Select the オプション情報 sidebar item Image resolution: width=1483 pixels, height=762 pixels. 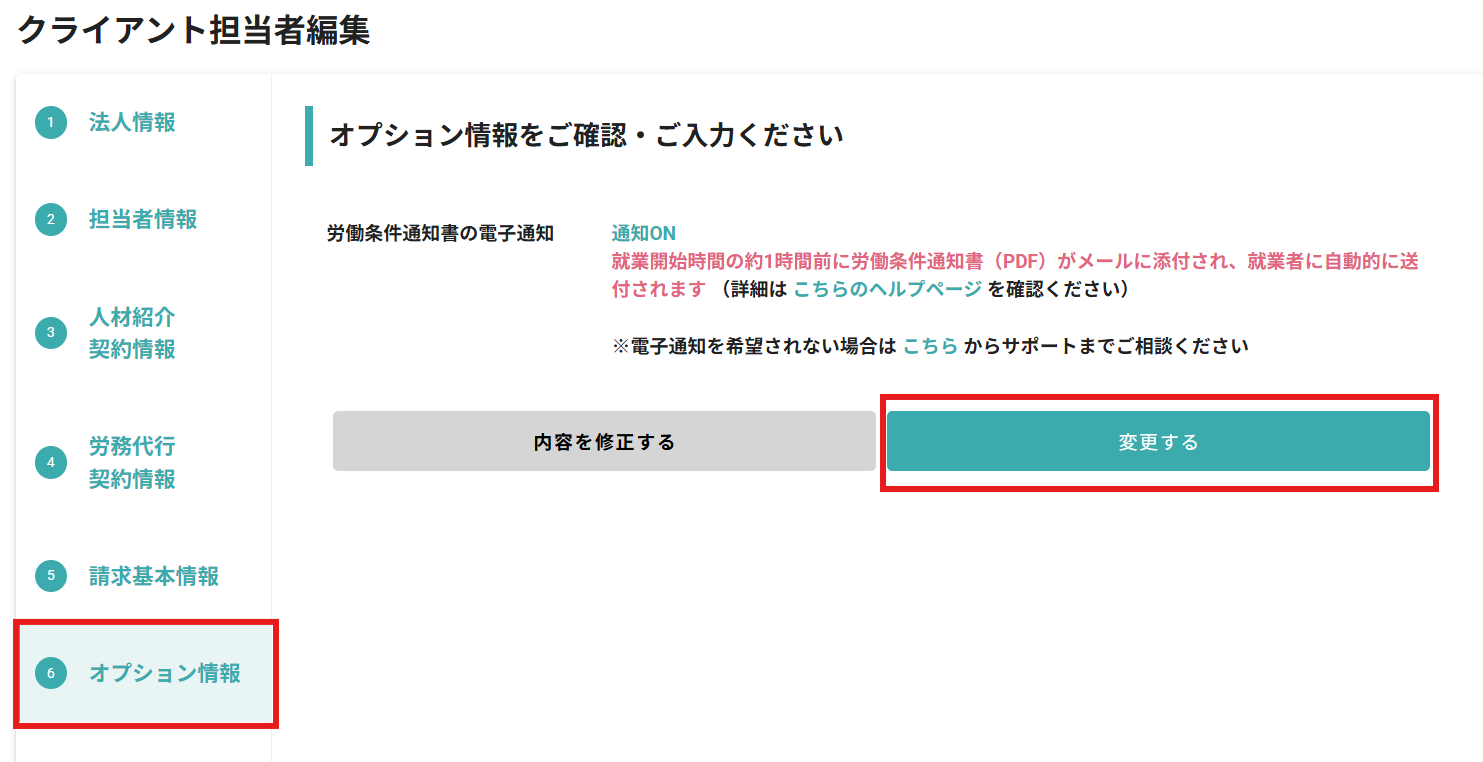[x=165, y=673]
